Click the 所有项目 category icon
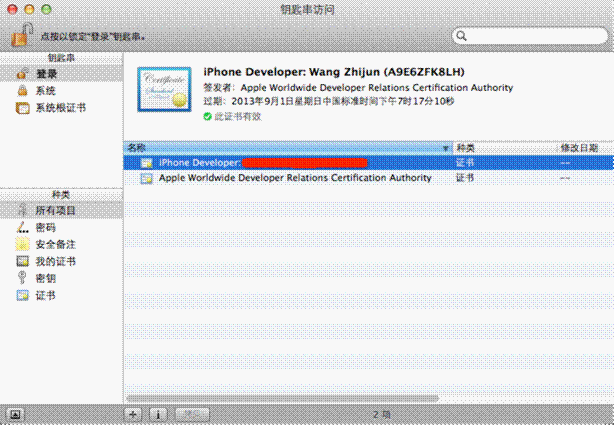Image resolution: width=614 pixels, height=425 pixels. tap(22, 210)
